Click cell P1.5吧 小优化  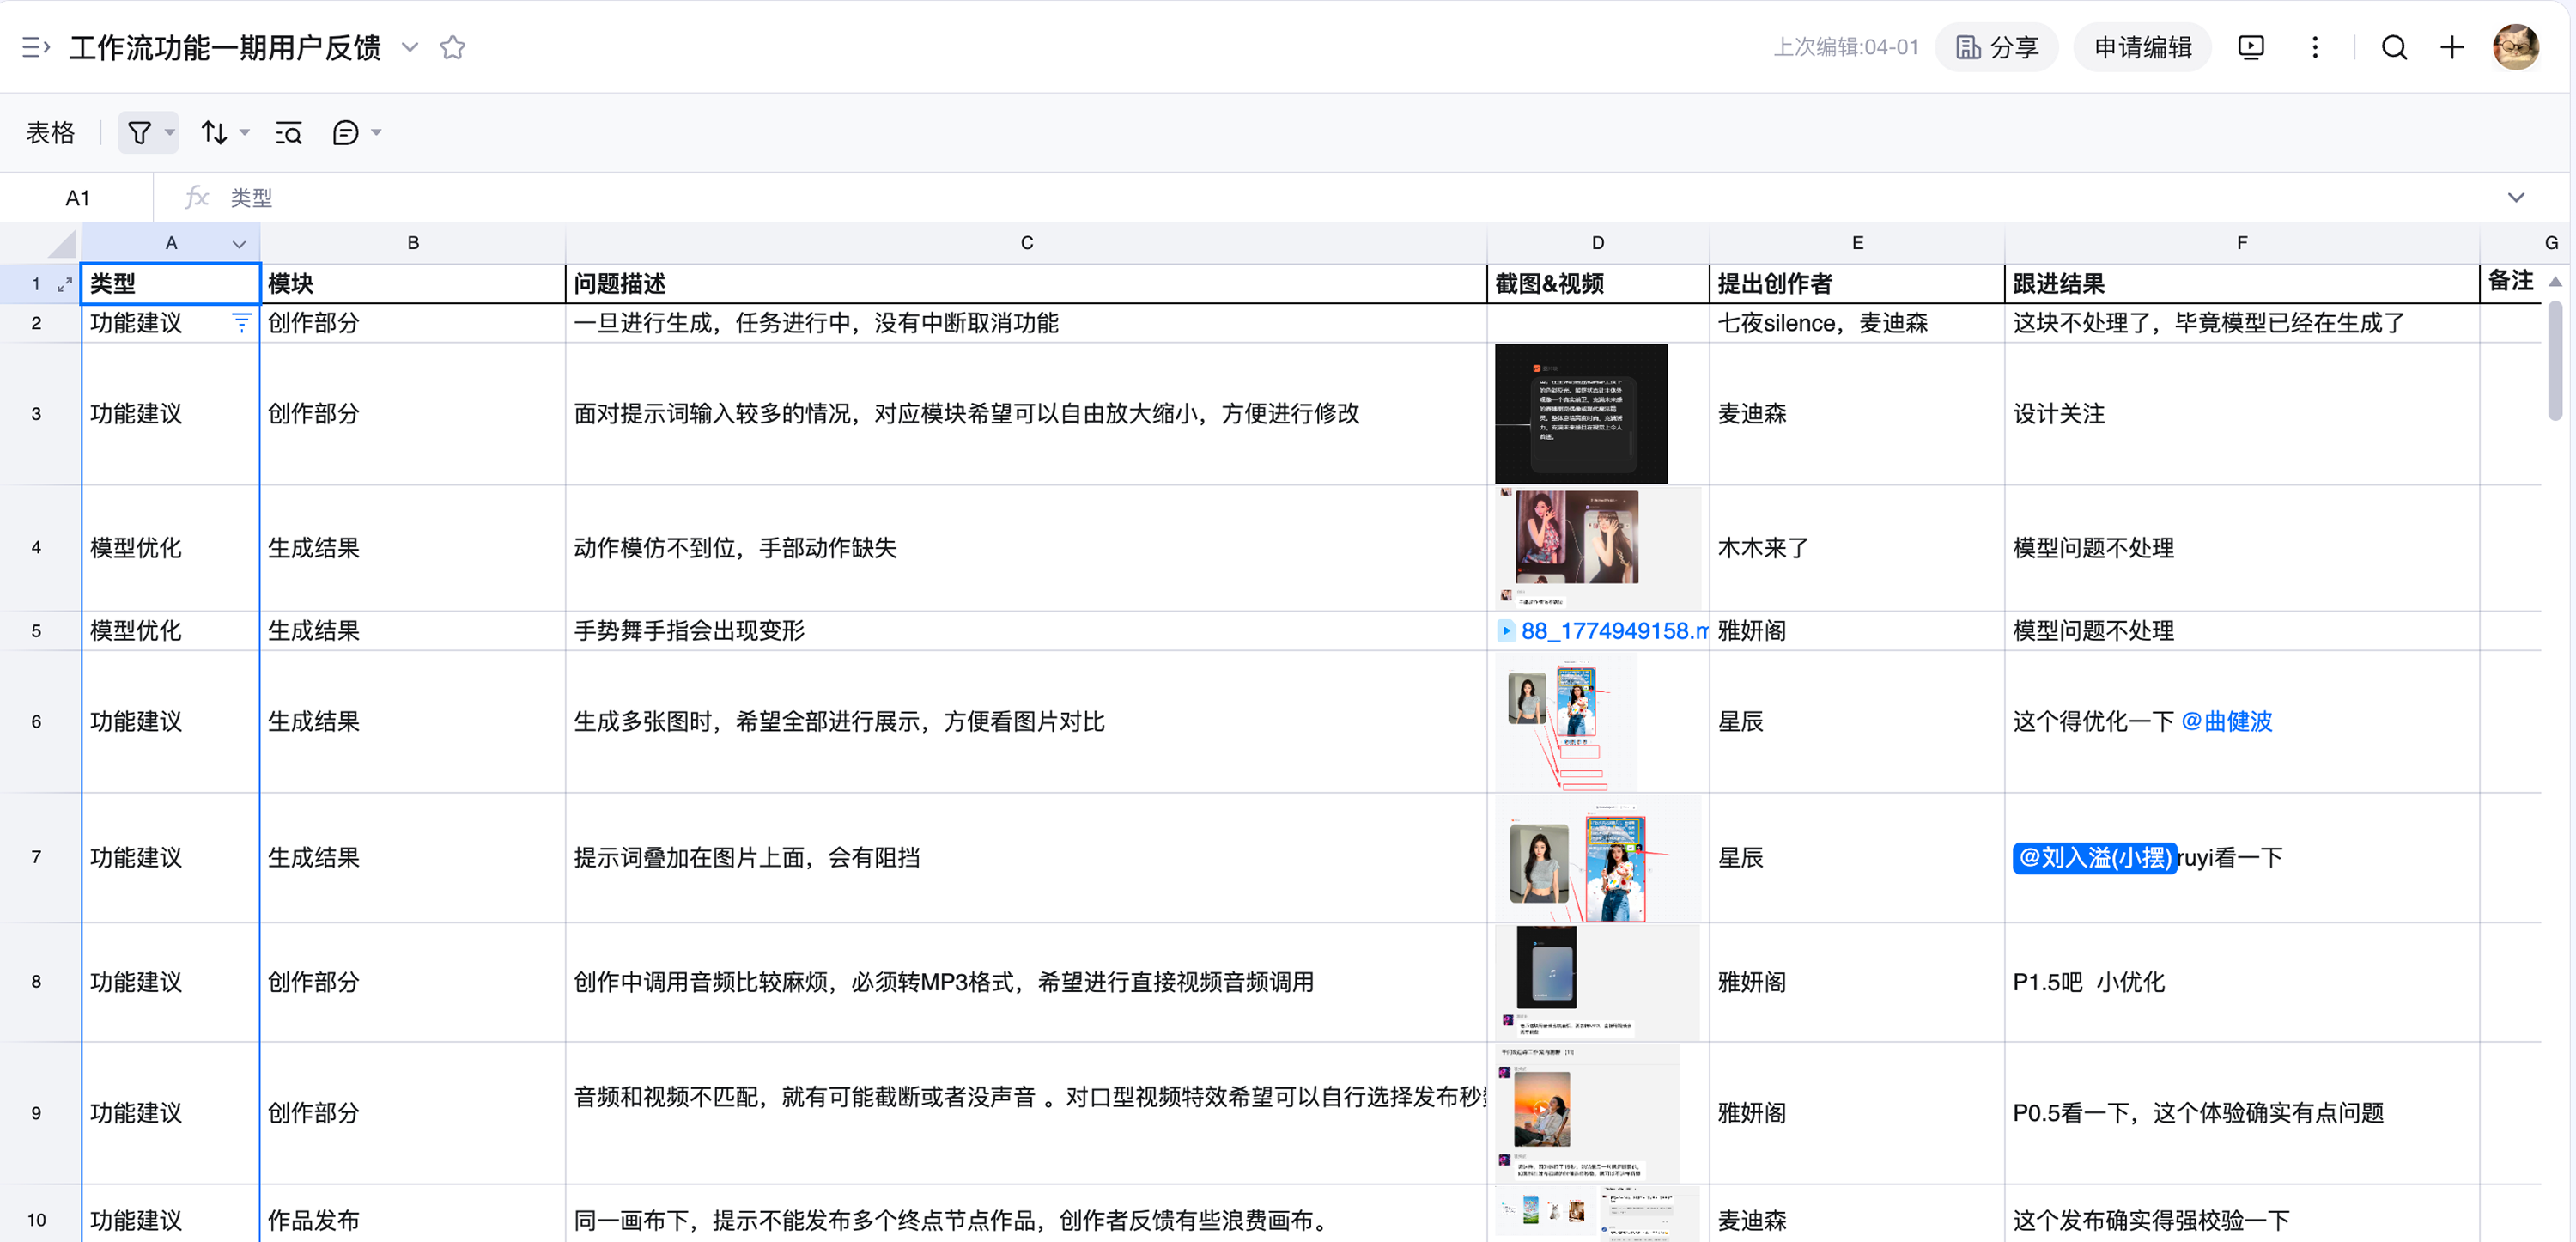tap(2242, 982)
